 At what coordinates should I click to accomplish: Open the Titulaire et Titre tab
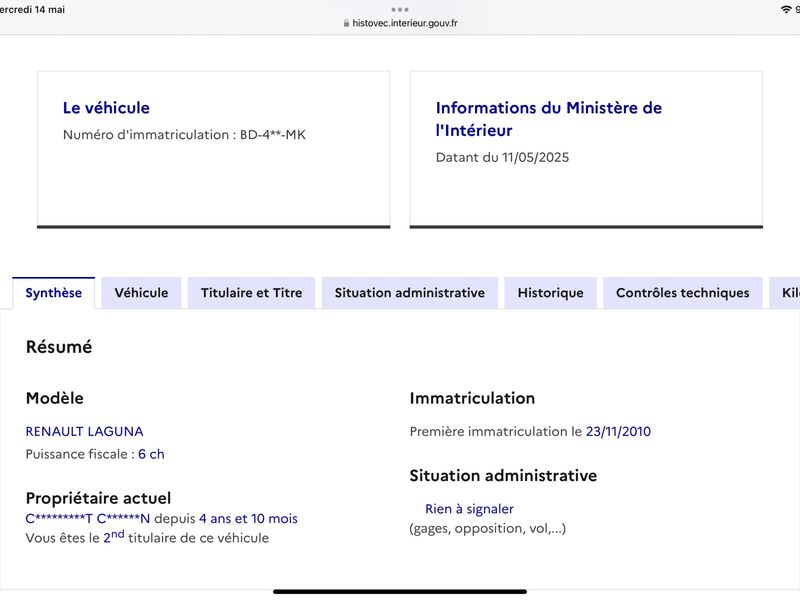click(252, 293)
